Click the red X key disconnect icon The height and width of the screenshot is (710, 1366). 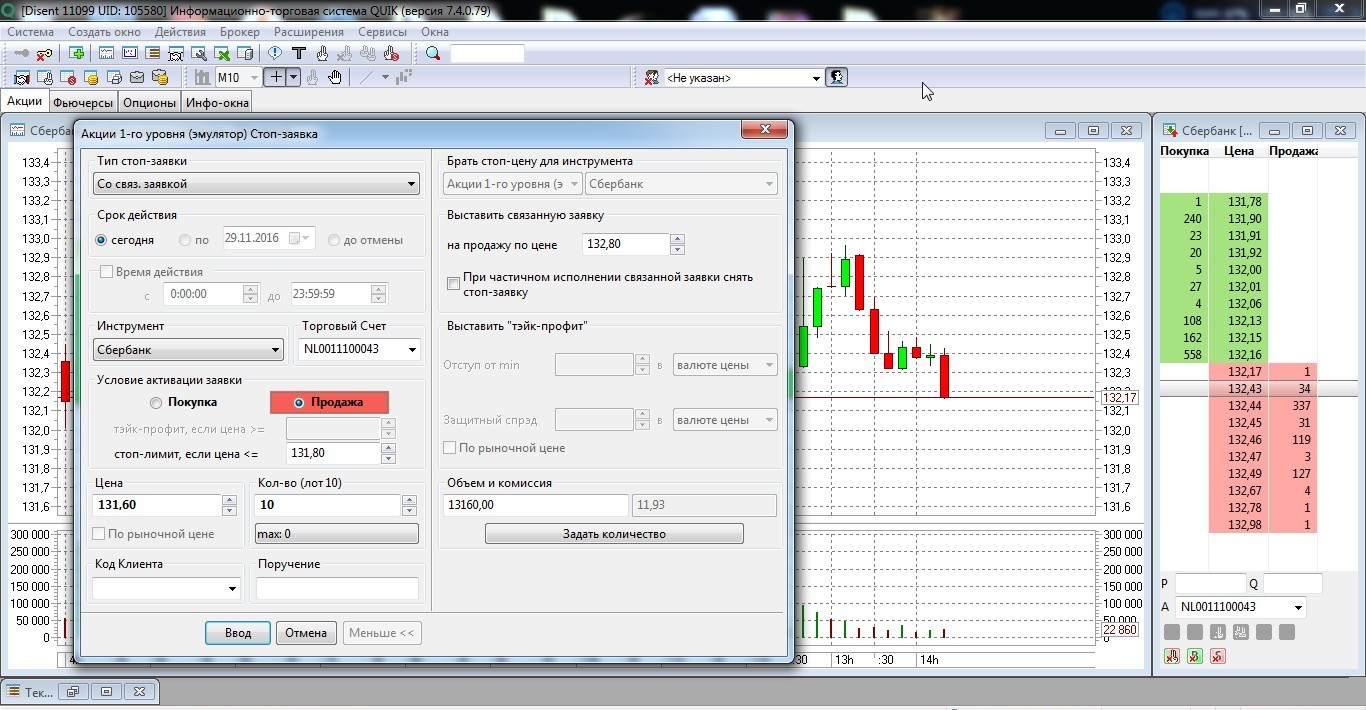tap(45, 54)
